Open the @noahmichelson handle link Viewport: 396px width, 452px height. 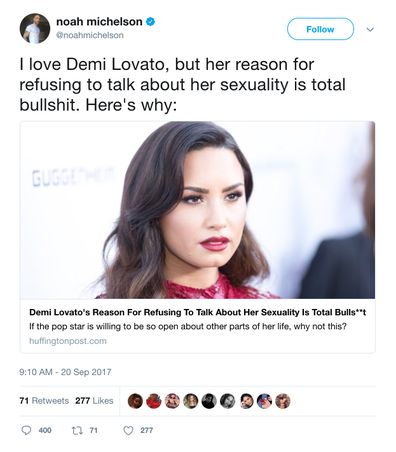click(90, 35)
